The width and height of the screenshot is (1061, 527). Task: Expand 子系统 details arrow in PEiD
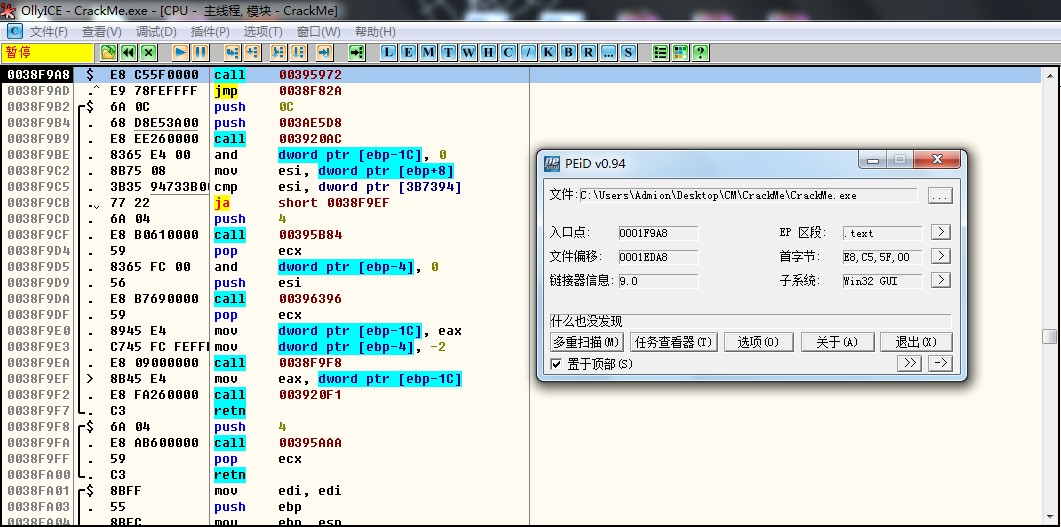tap(941, 280)
